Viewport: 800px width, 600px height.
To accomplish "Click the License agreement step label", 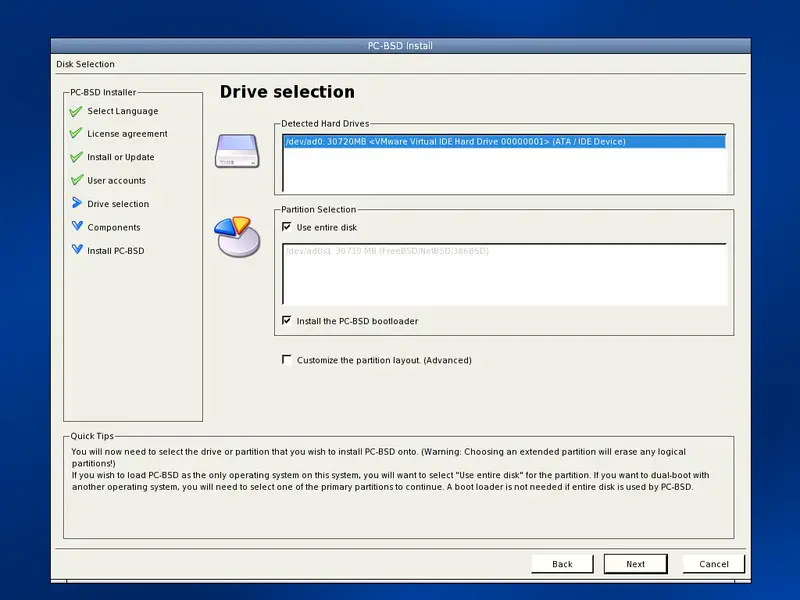I will 127,134.
